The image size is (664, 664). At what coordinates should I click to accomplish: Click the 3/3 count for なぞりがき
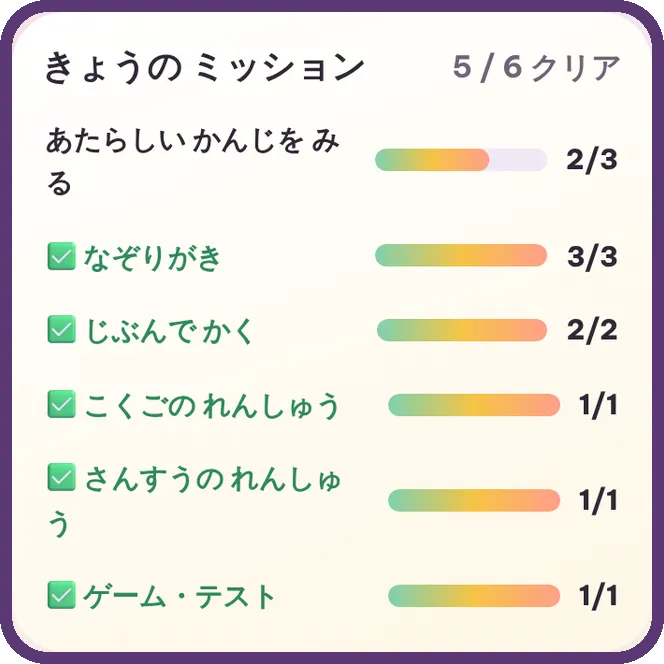[x=592, y=256]
